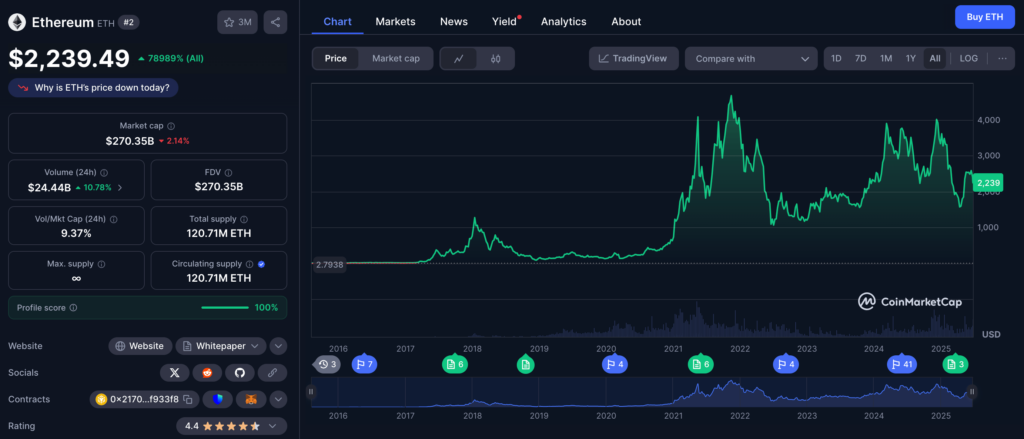This screenshot has height=439, width=1024.
Task: Switch chart to Price view
Action: pyautogui.click(x=336, y=59)
